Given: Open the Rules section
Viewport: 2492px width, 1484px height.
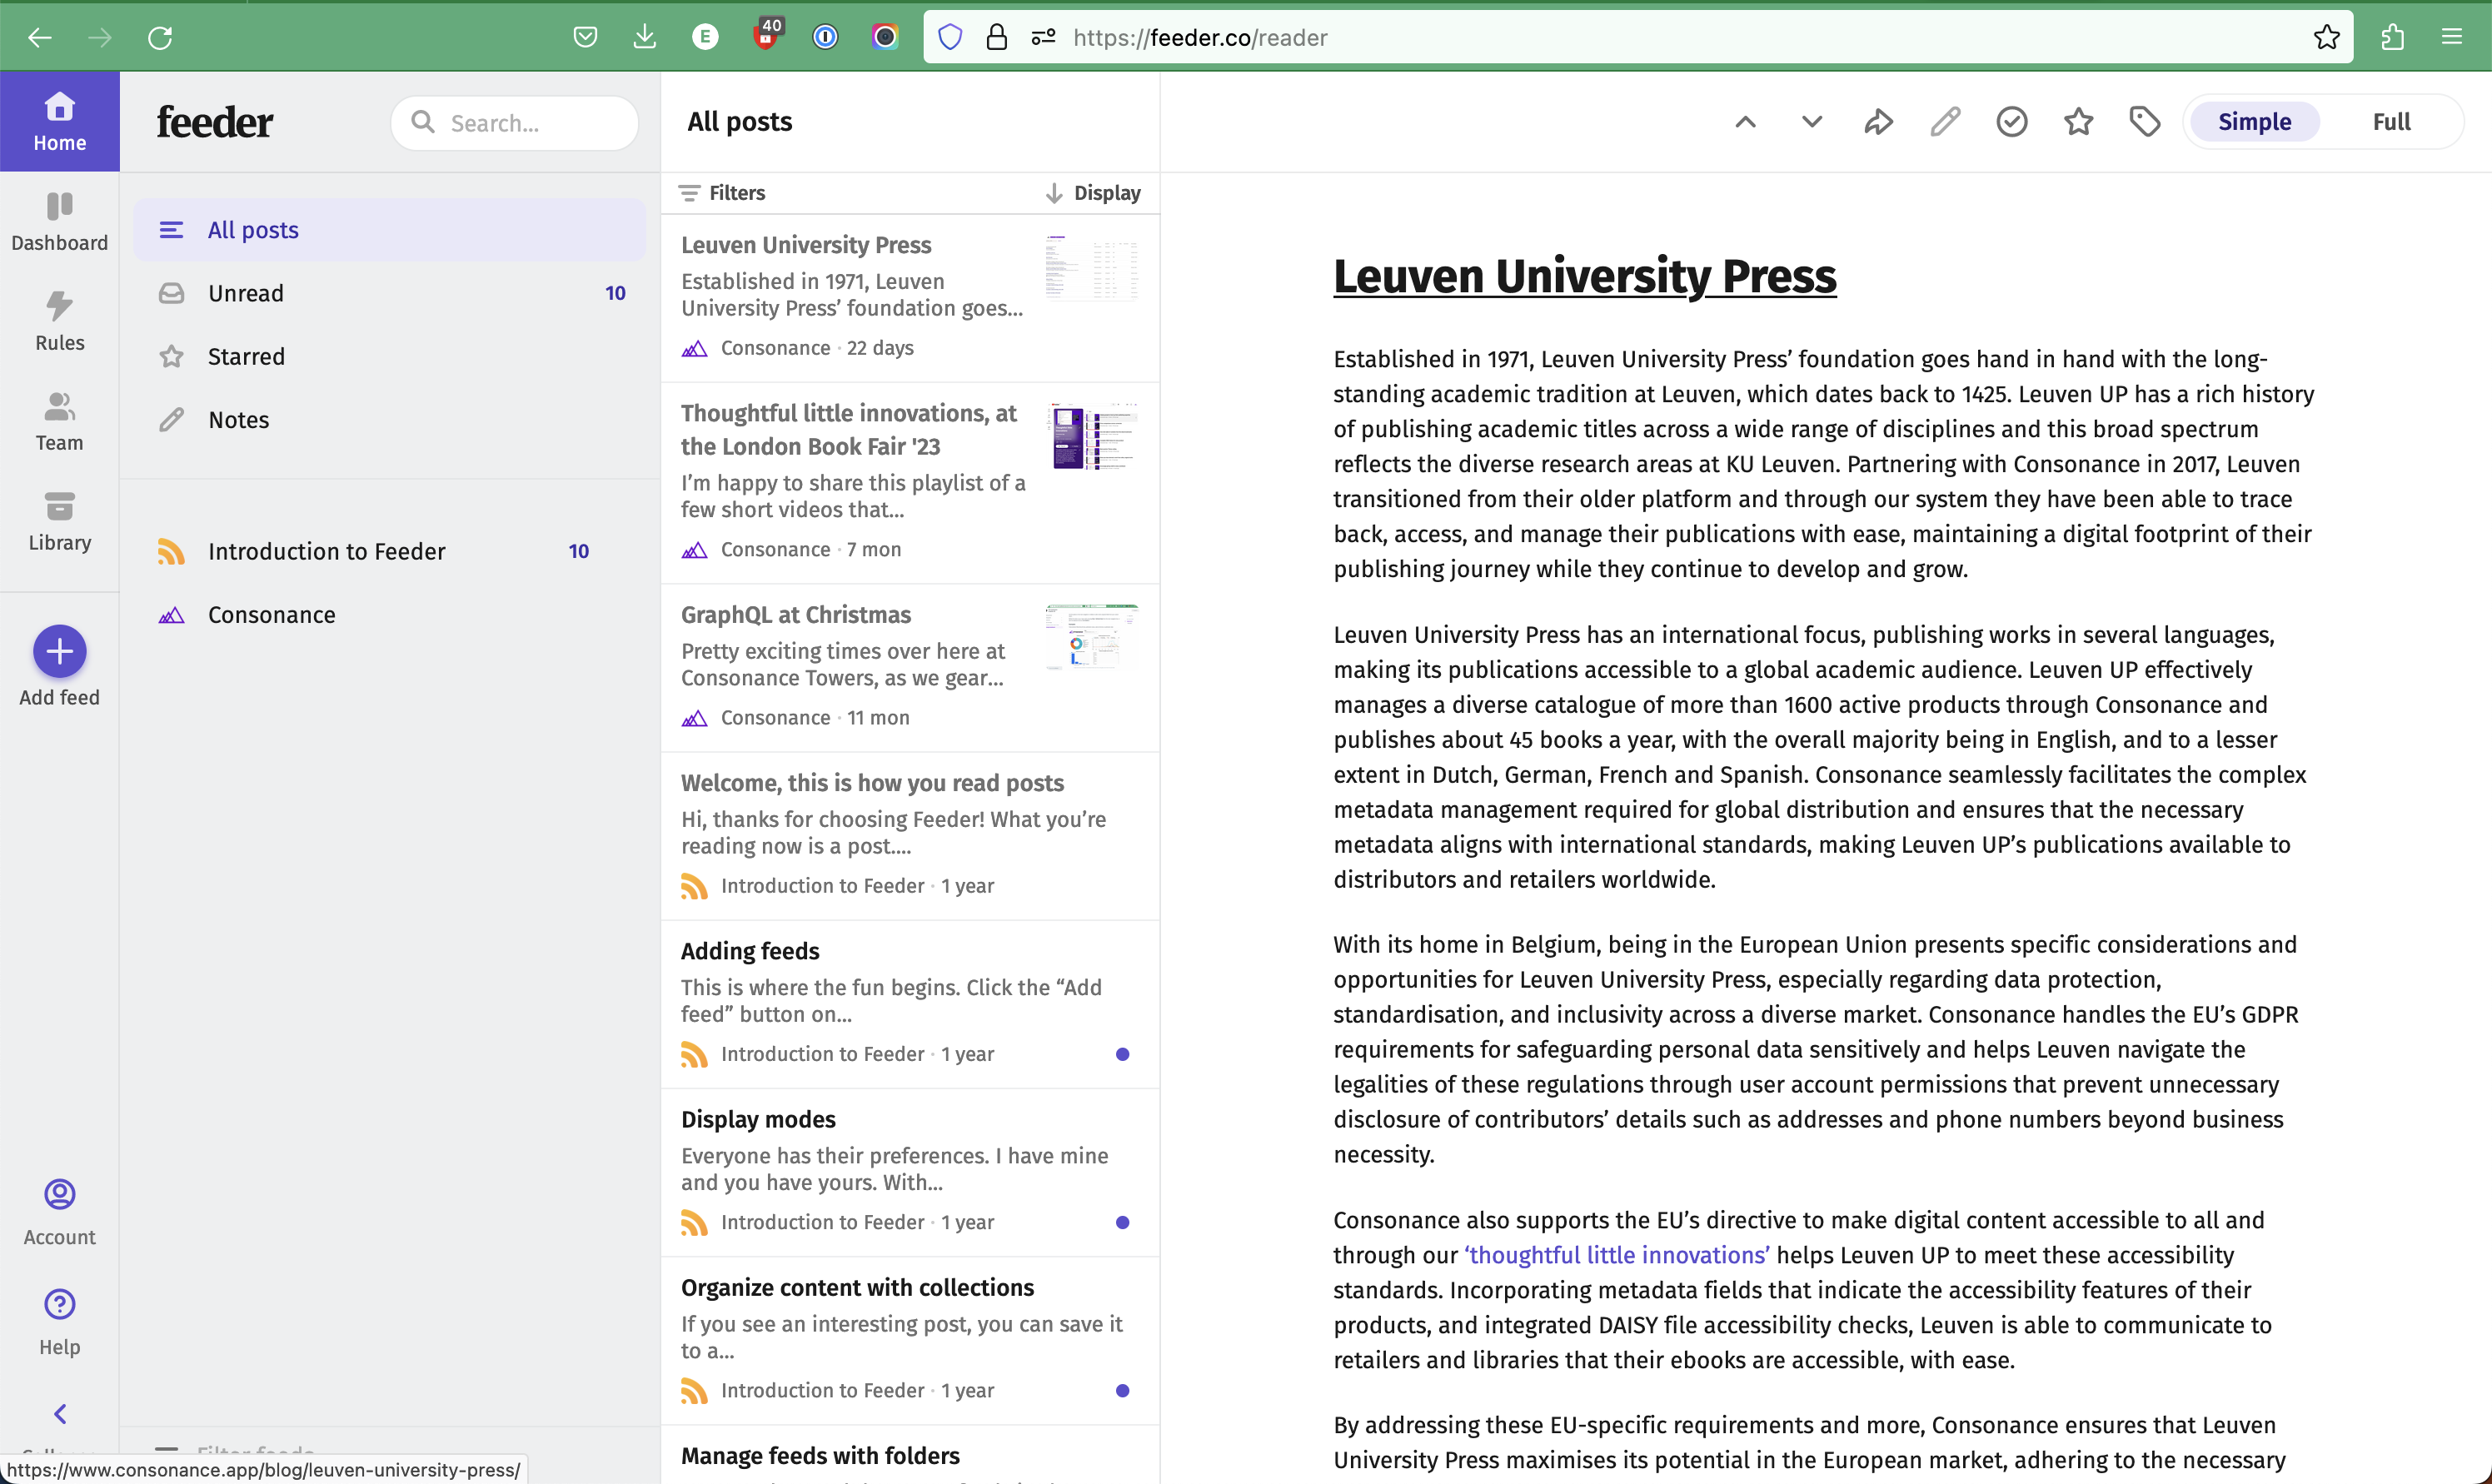Looking at the screenshot, I should coord(59,321).
